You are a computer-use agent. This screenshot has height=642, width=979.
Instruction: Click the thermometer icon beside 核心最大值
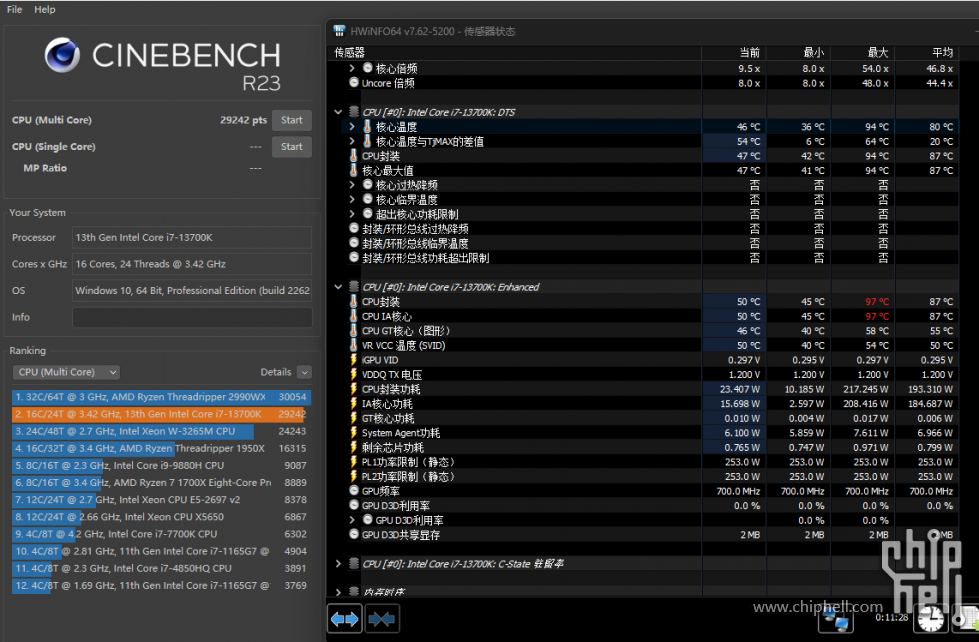tap(353, 170)
